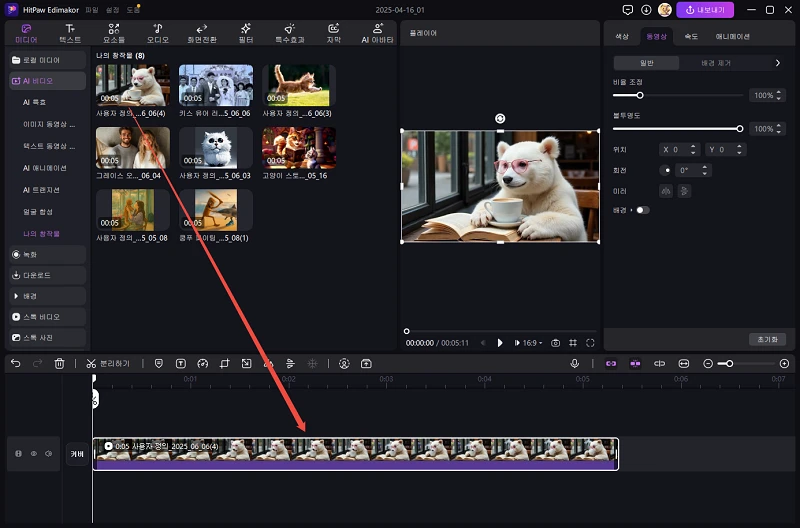The height and width of the screenshot is (528, 800).
Task: Toggle the 배경 (background) switch
Action: point(641,210)
